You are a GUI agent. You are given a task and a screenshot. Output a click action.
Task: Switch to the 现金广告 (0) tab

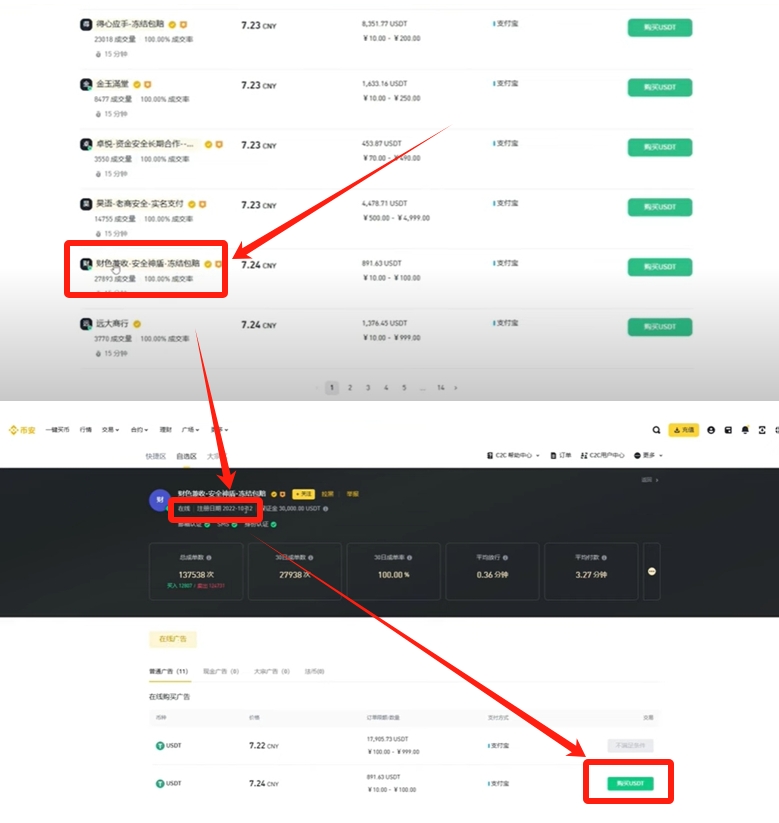(221, 671)
